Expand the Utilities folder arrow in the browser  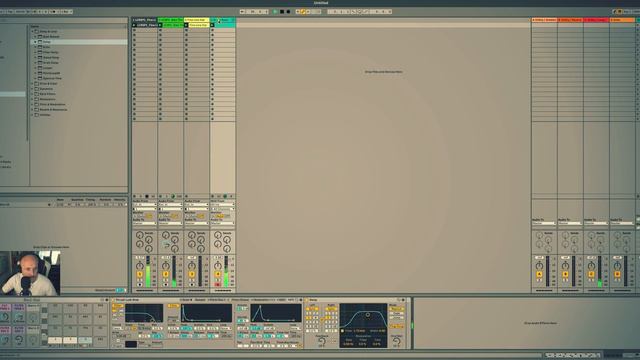[33, 115]
